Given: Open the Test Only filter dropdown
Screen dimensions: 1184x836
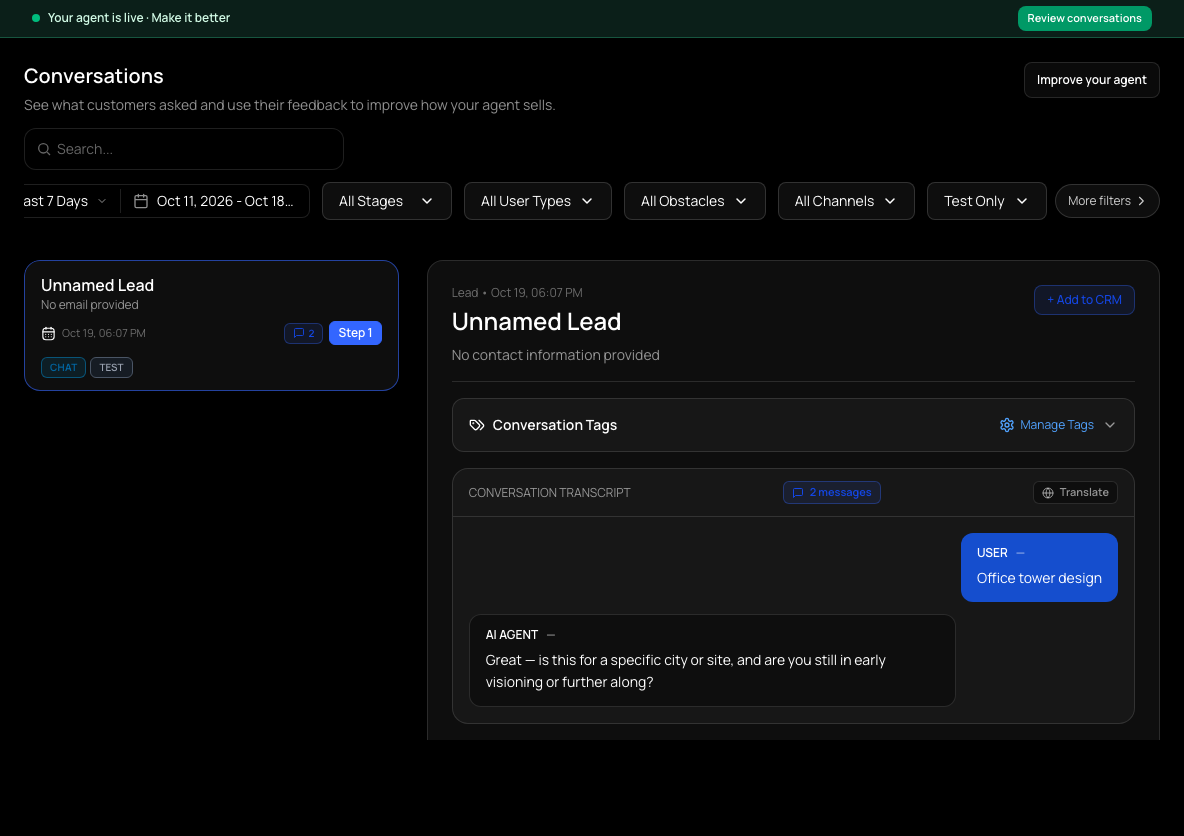Looking at the screenshot, I should click(x=986, y=201).
